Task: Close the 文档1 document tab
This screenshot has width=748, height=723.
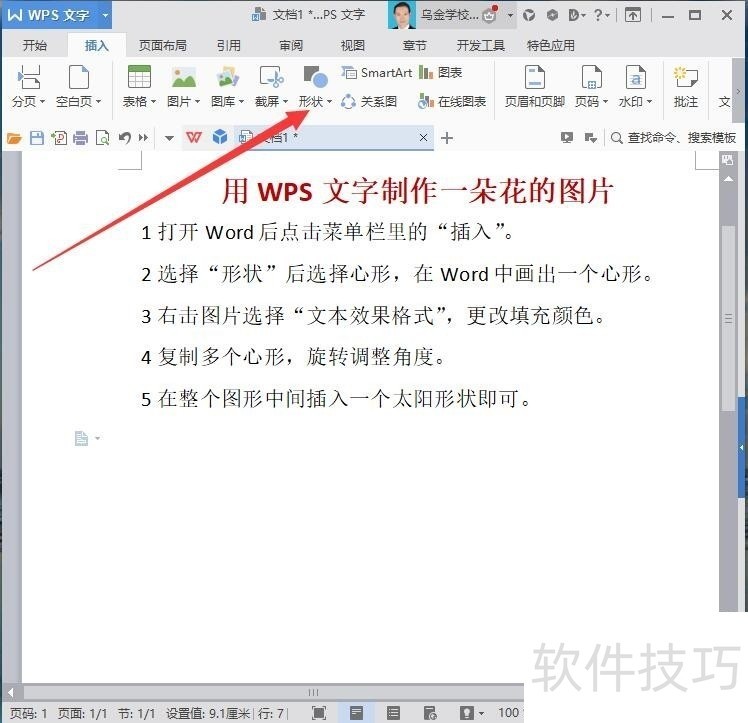Action: [423, 138]
